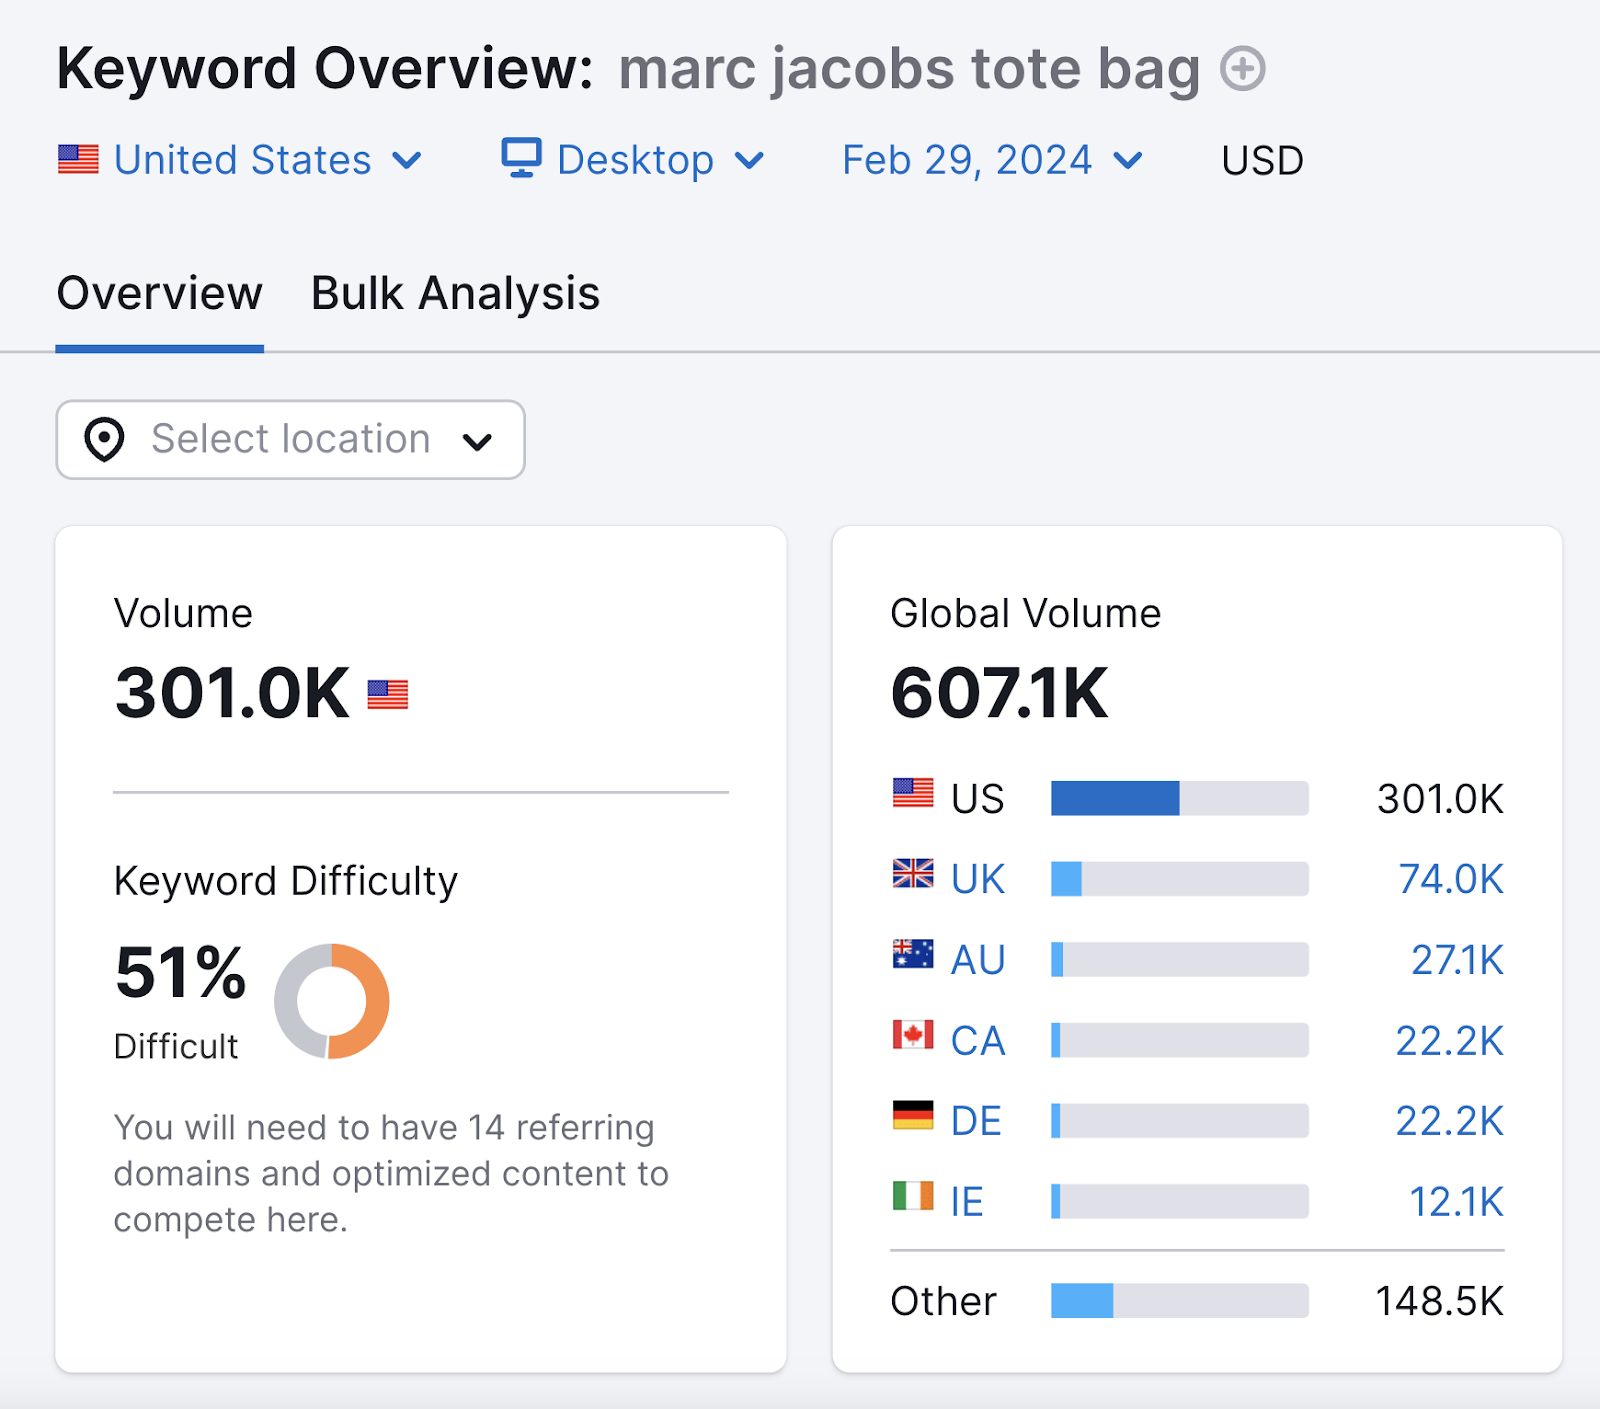Click the plus icon beside the keyword title
The image size is (1600, 1409).
tap(1243, 69)
